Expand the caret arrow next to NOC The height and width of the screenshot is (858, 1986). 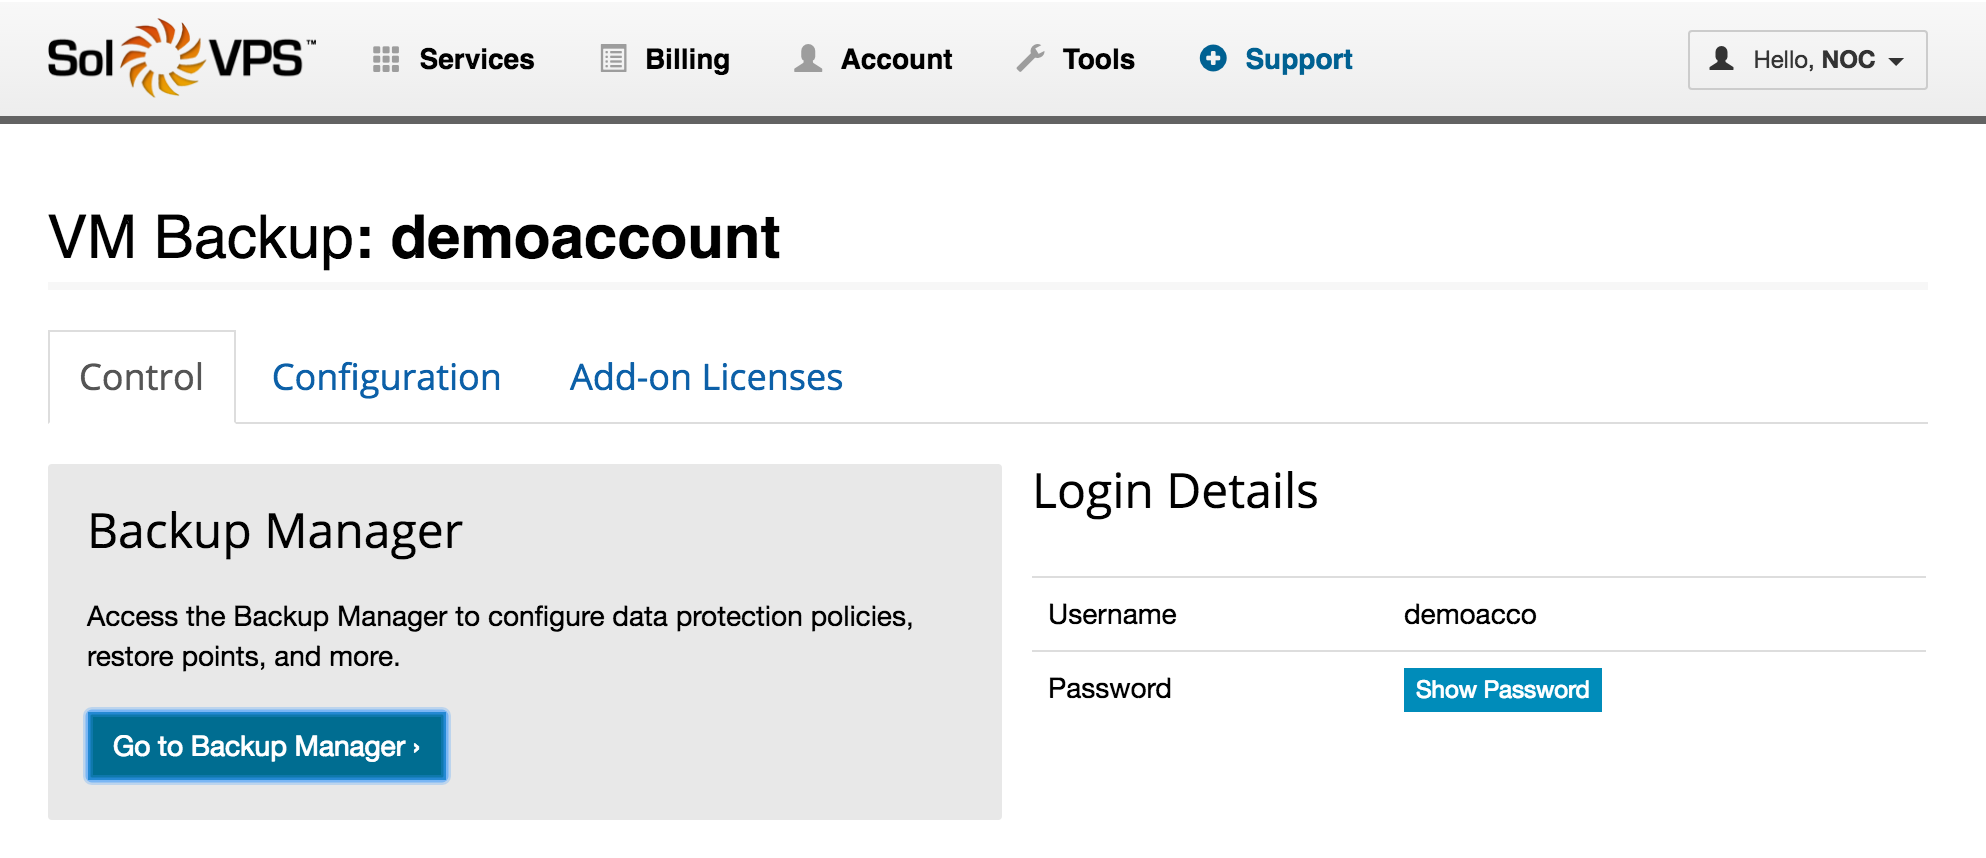pos(1896,62)
